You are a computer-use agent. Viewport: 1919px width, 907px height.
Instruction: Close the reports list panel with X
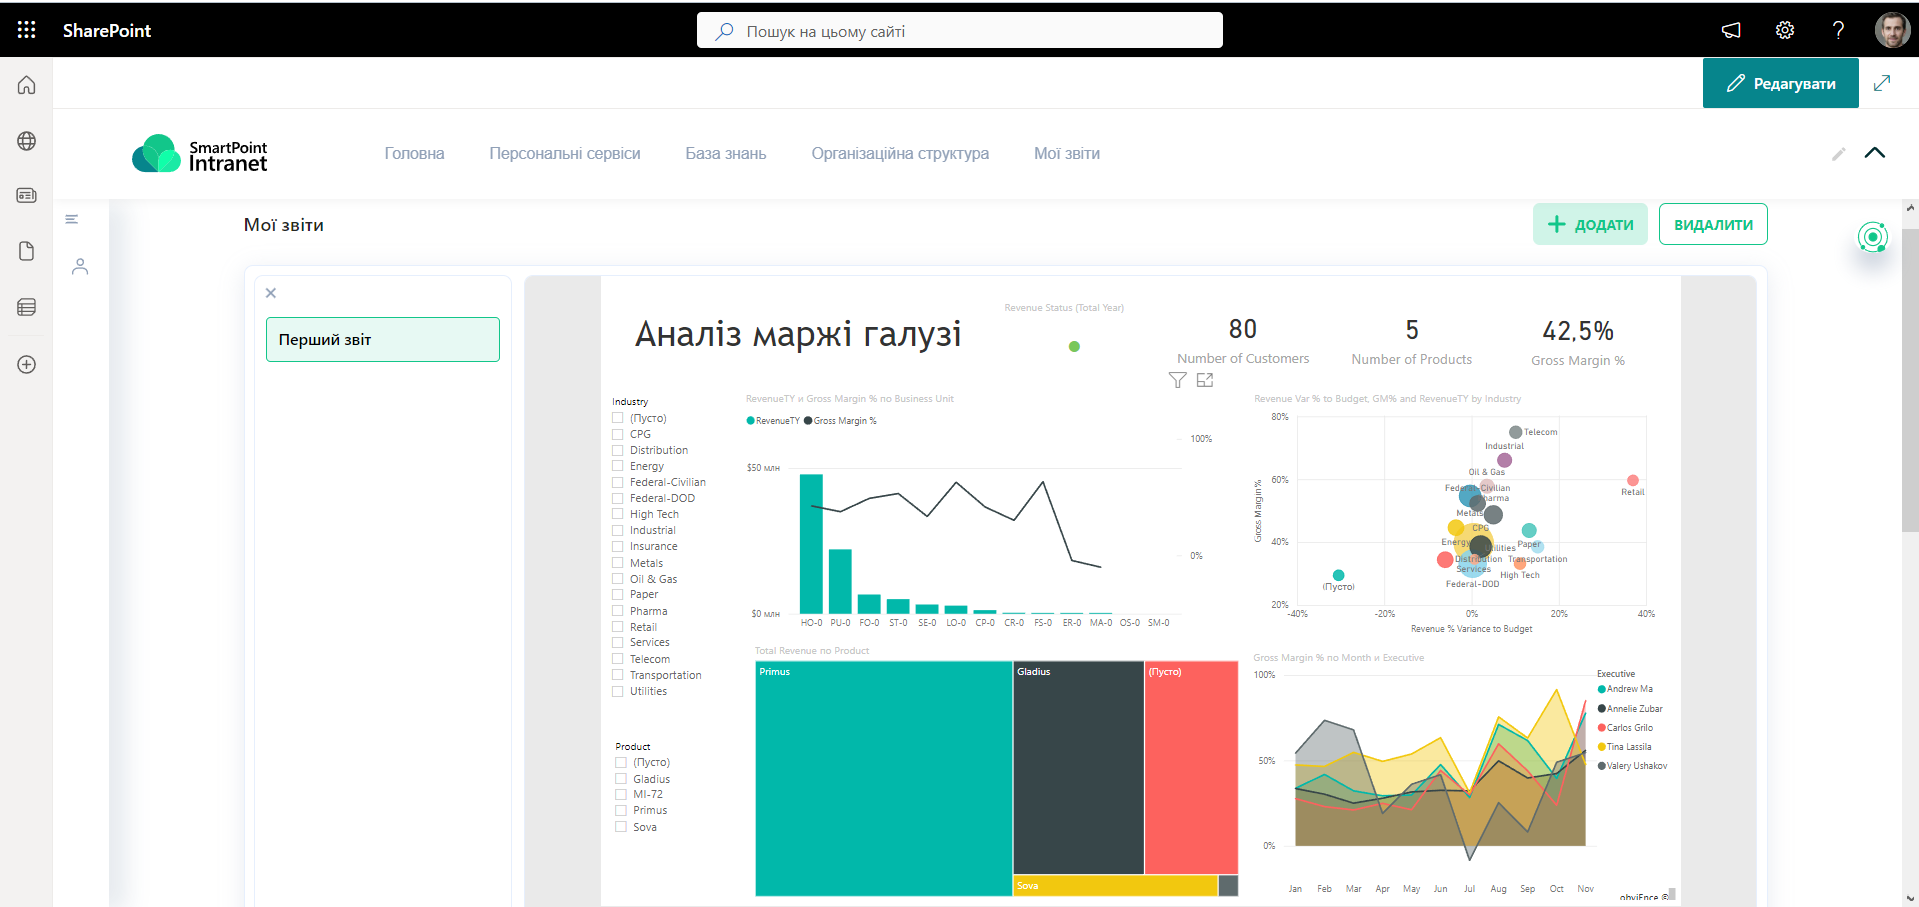pyautogui.click(x=271, y=293)
